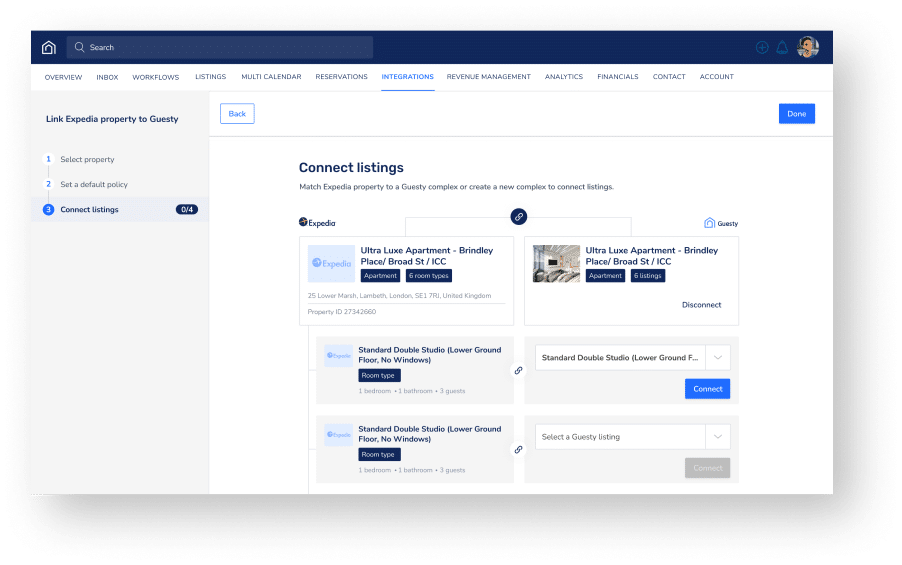
Task: Click link icon beside first Standard Double Studio
Action: tap(518, 371)
